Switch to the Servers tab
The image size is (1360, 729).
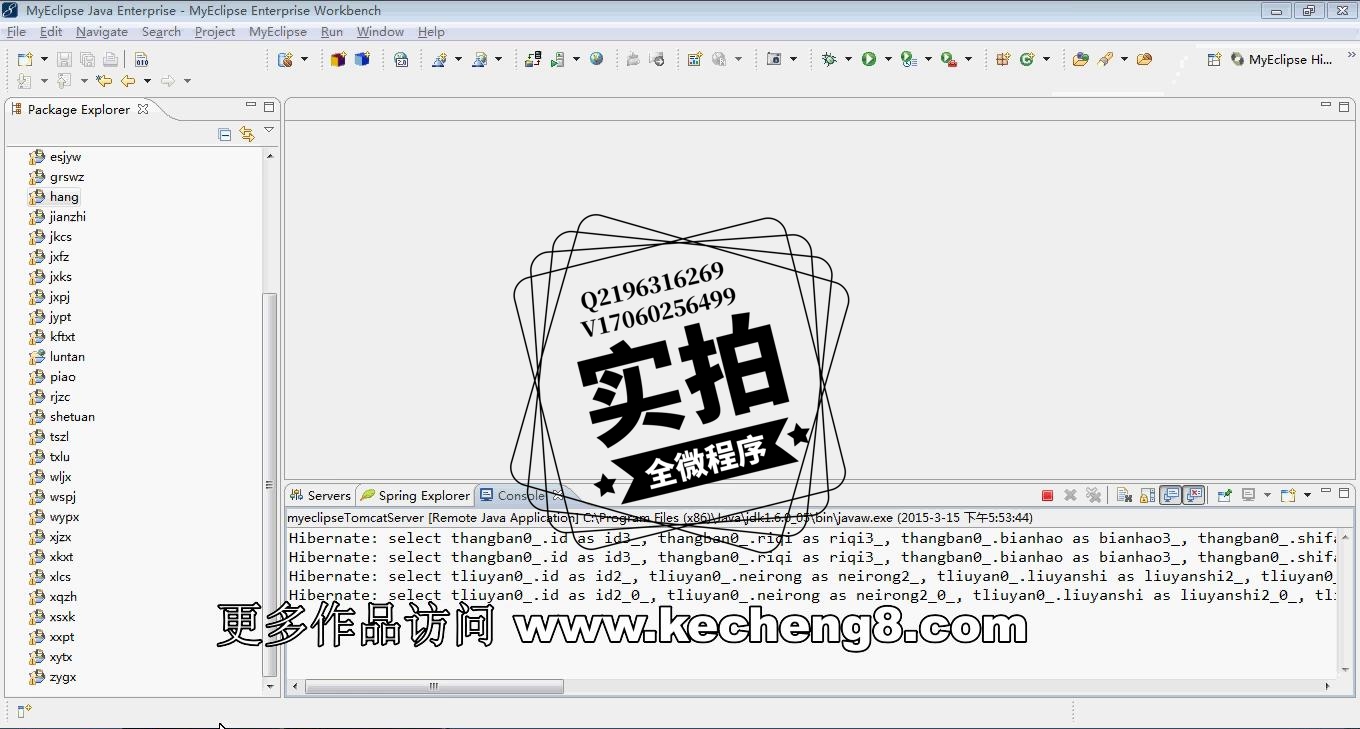320,495
